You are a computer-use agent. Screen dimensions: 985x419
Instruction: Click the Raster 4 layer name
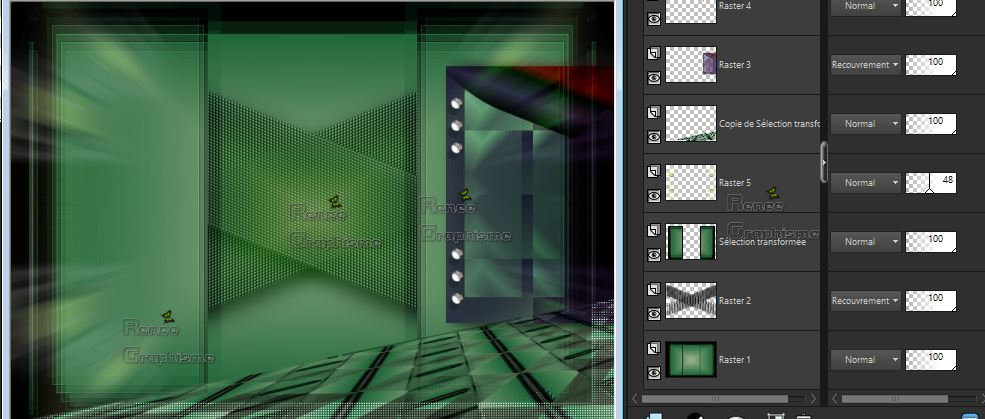click(x=734, y=6)
